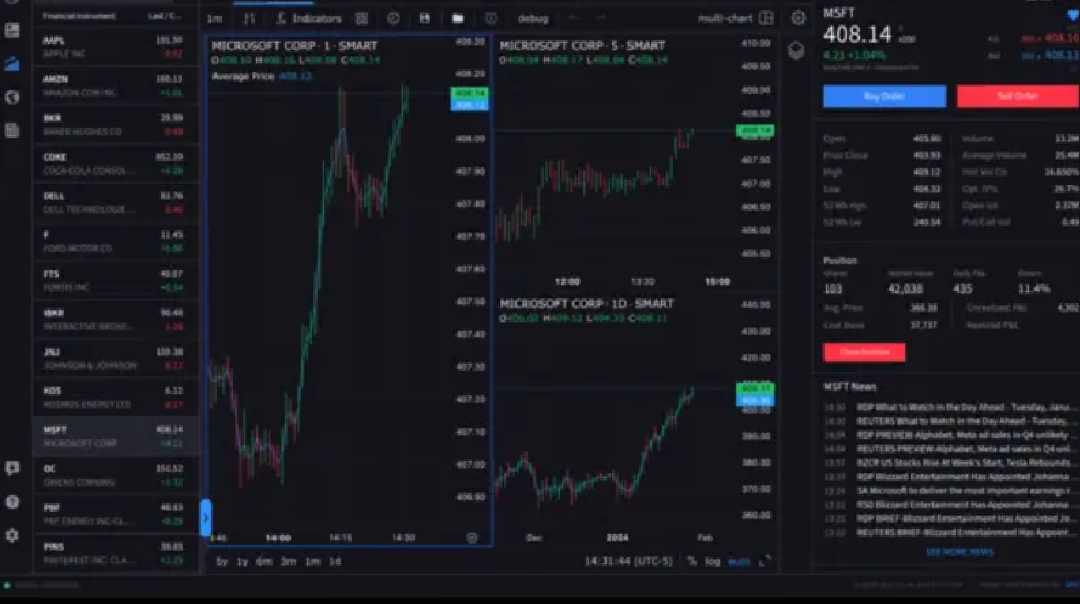Select OC Owens Corning in the watchlist
The image size is (1080, 604).
point(115,475)
